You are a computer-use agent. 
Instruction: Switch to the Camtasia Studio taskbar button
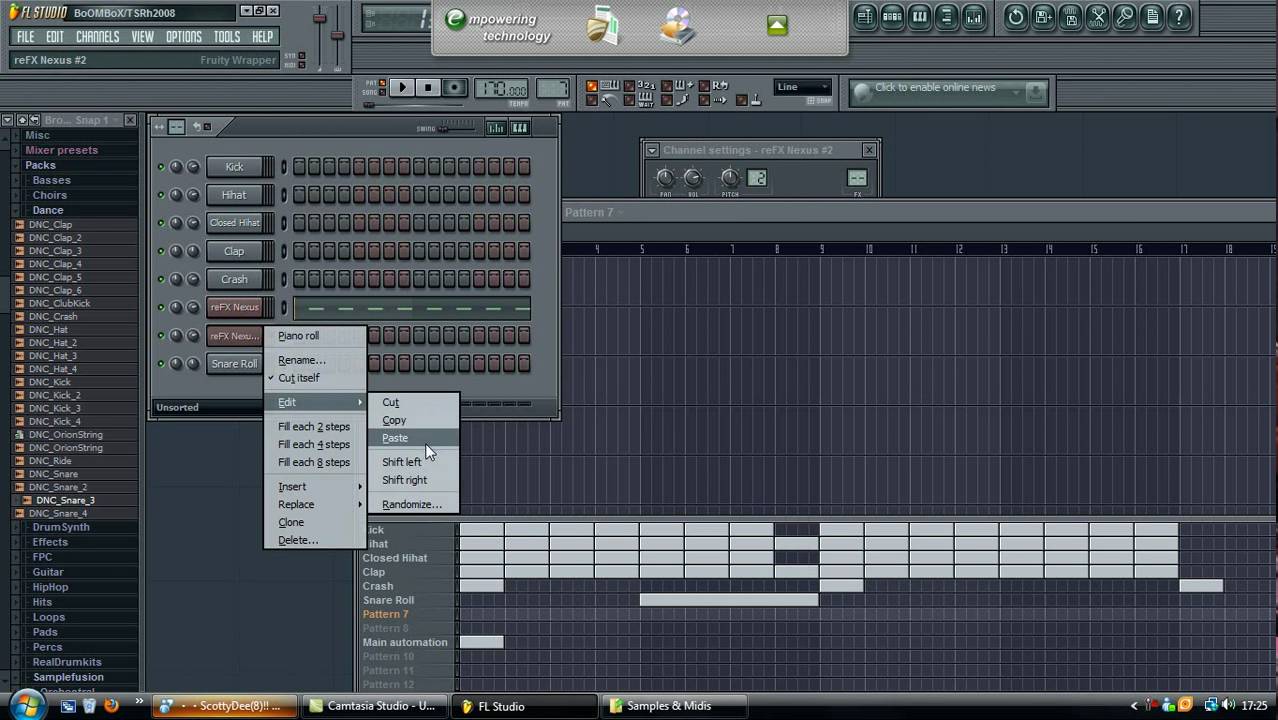pos(373,706)
